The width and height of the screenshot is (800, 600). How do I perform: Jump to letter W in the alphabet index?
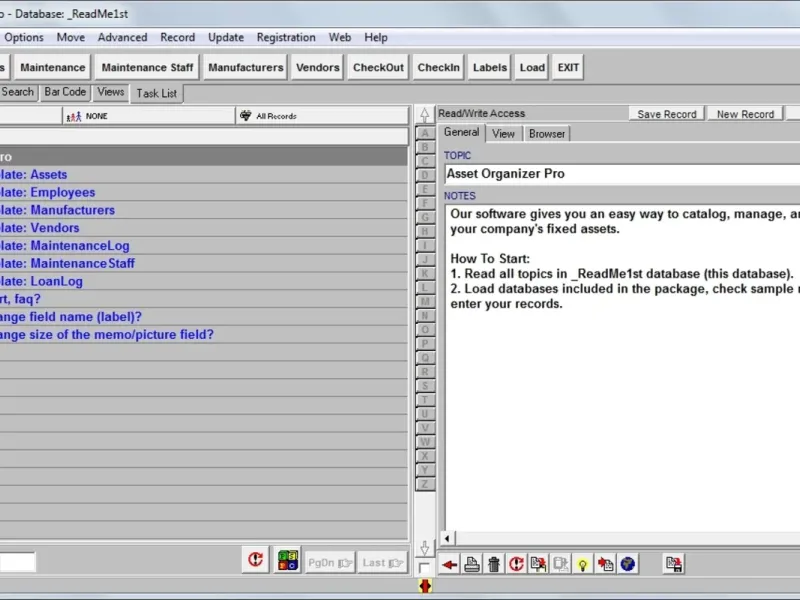(x=425, y=442)
